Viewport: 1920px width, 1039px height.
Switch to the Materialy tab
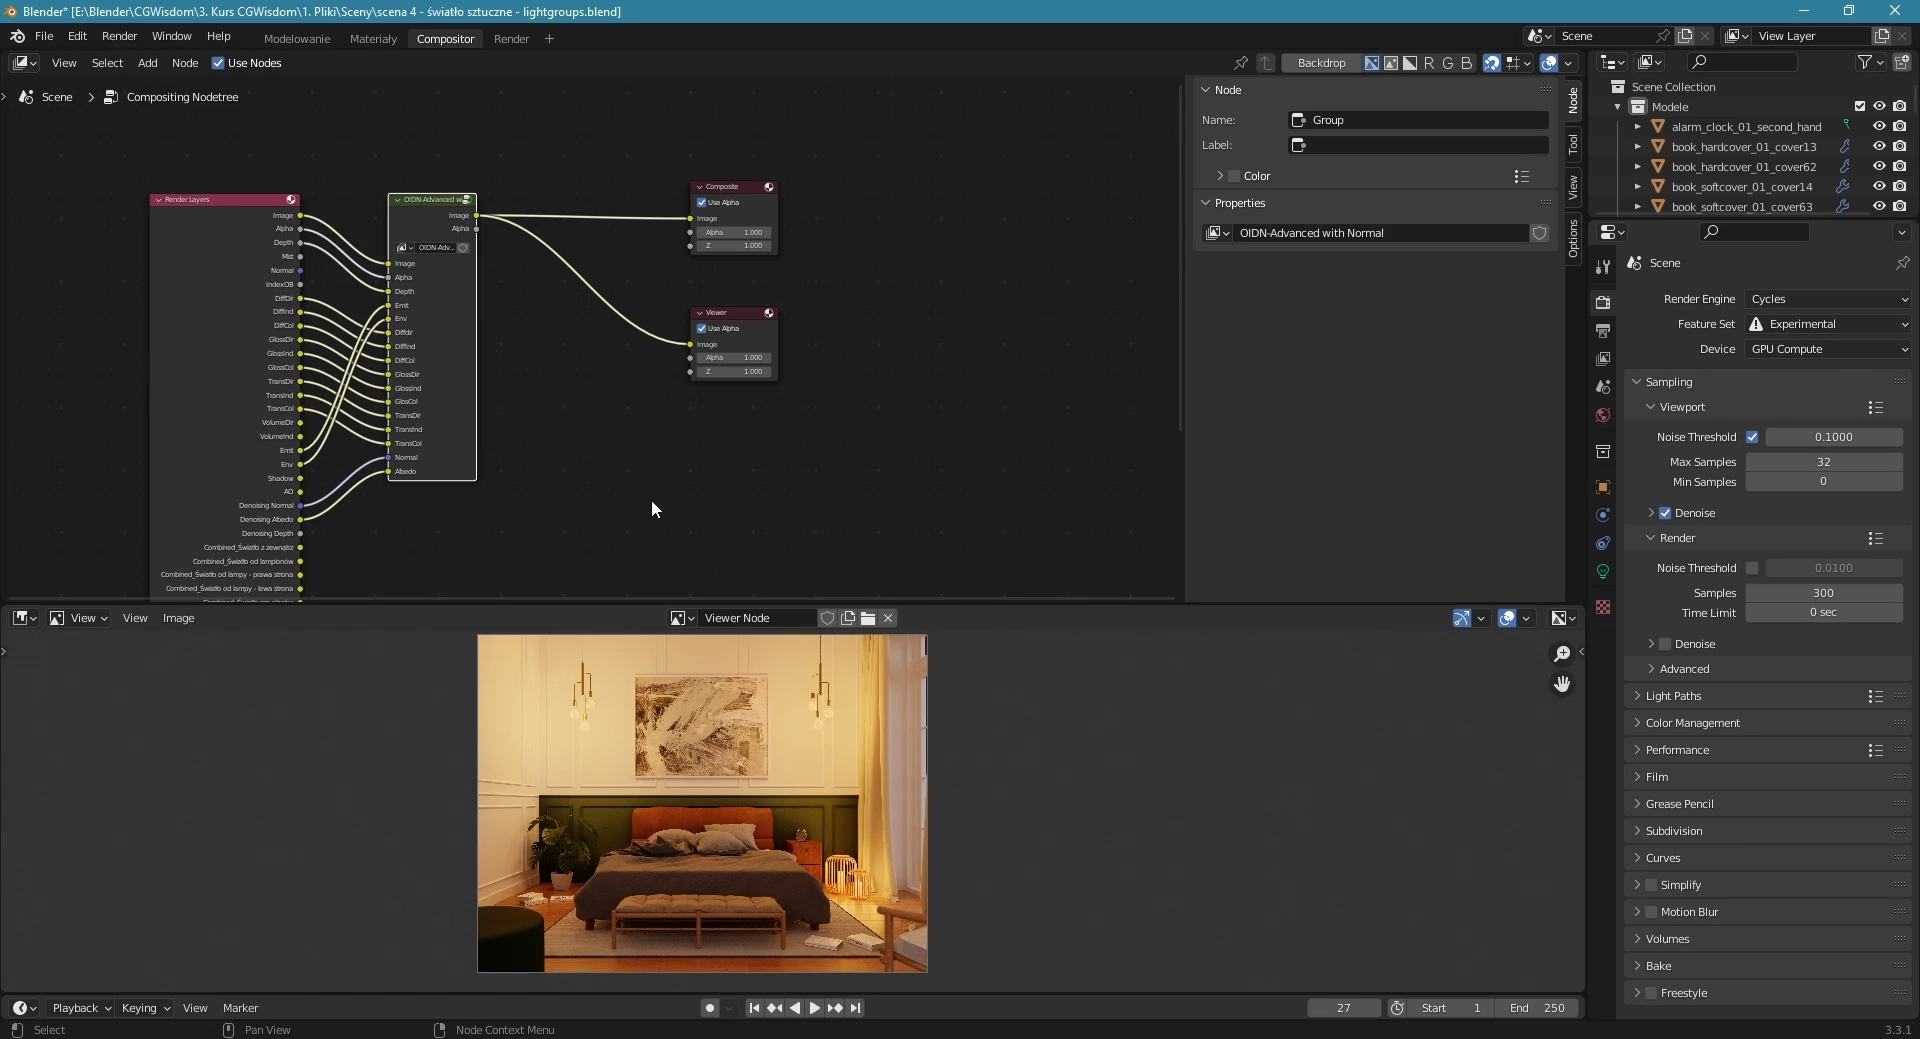373,38
